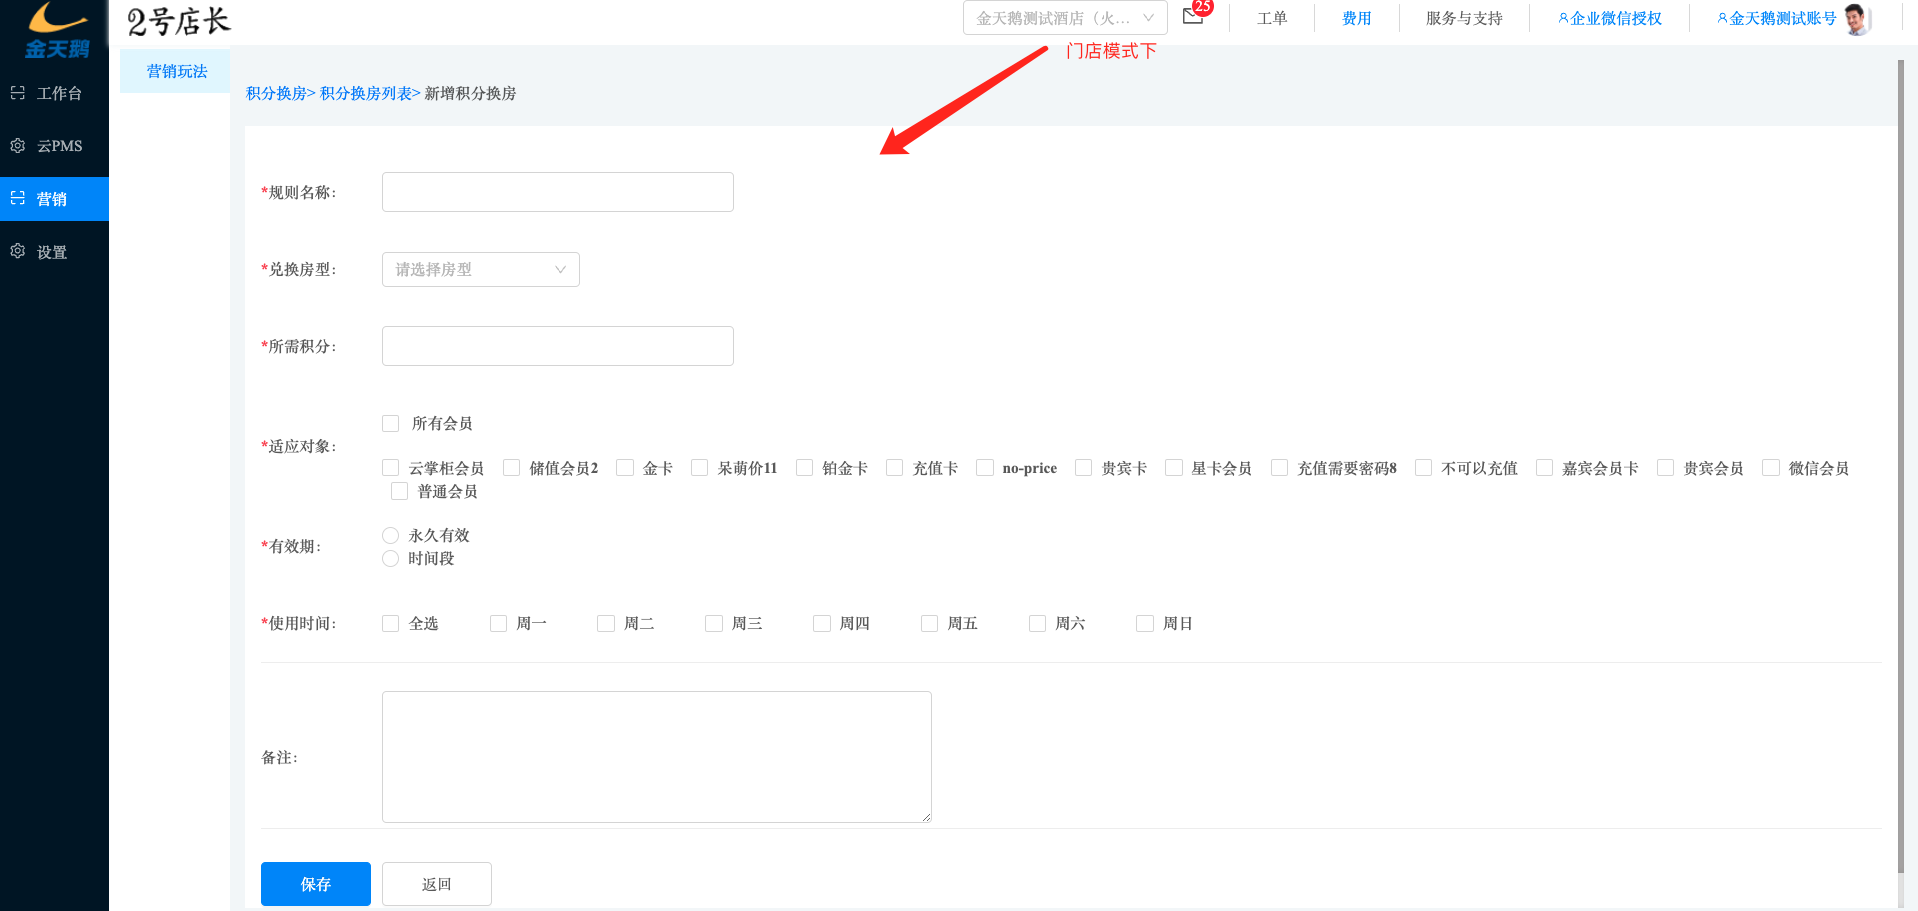This screenshot has width=1918, height=911.
Task: Click the 备注 textarea resize handle
Action: [x=926, y=817]
